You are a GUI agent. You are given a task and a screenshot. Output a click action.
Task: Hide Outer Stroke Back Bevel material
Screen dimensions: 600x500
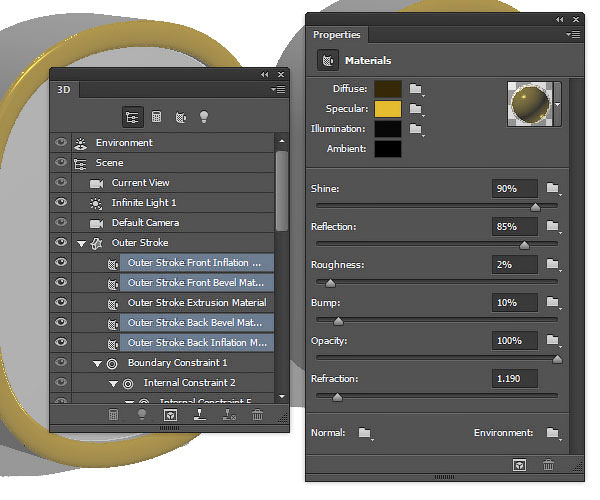tap(61, 322)
